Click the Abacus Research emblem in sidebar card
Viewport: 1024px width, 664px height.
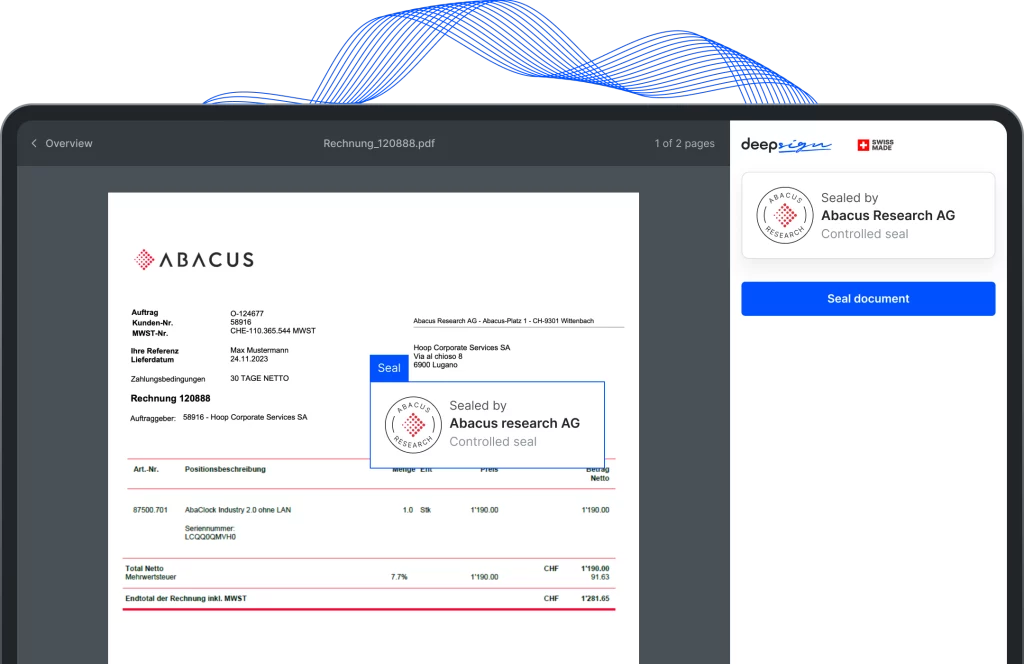tap(785, 215)
